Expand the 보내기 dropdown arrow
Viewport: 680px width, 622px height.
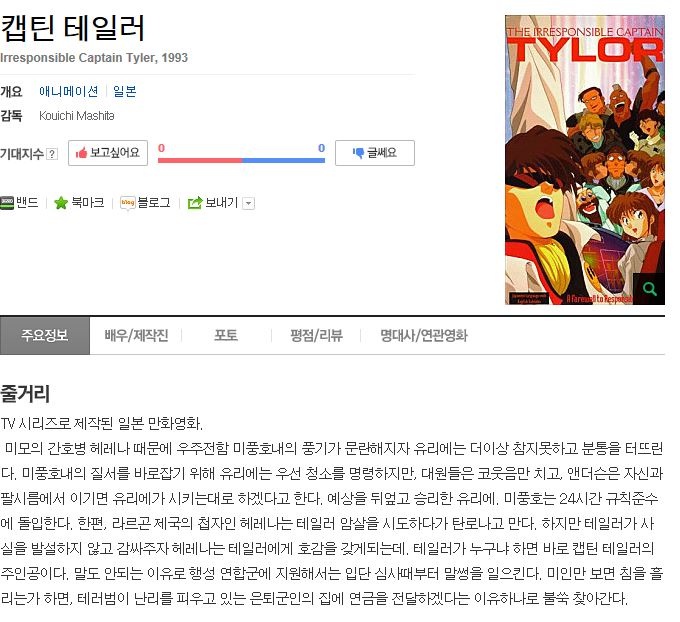click(248, 203)
